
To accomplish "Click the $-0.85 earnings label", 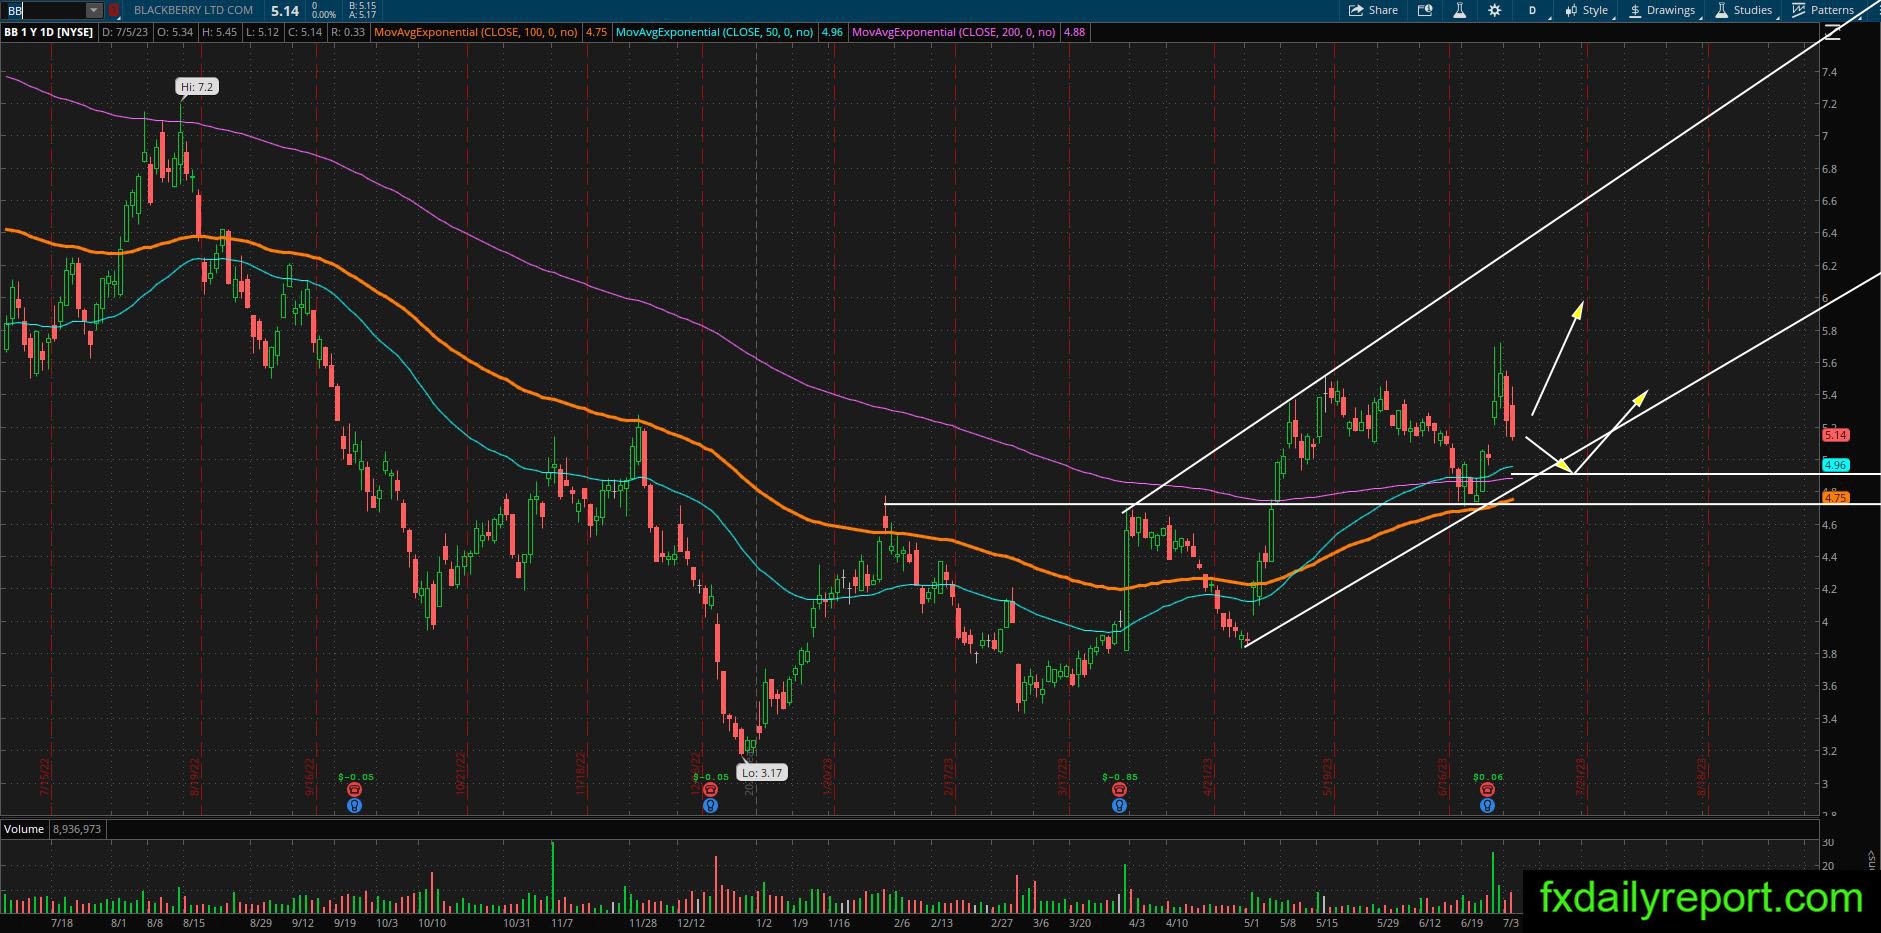I will [x=1119, y=777].
